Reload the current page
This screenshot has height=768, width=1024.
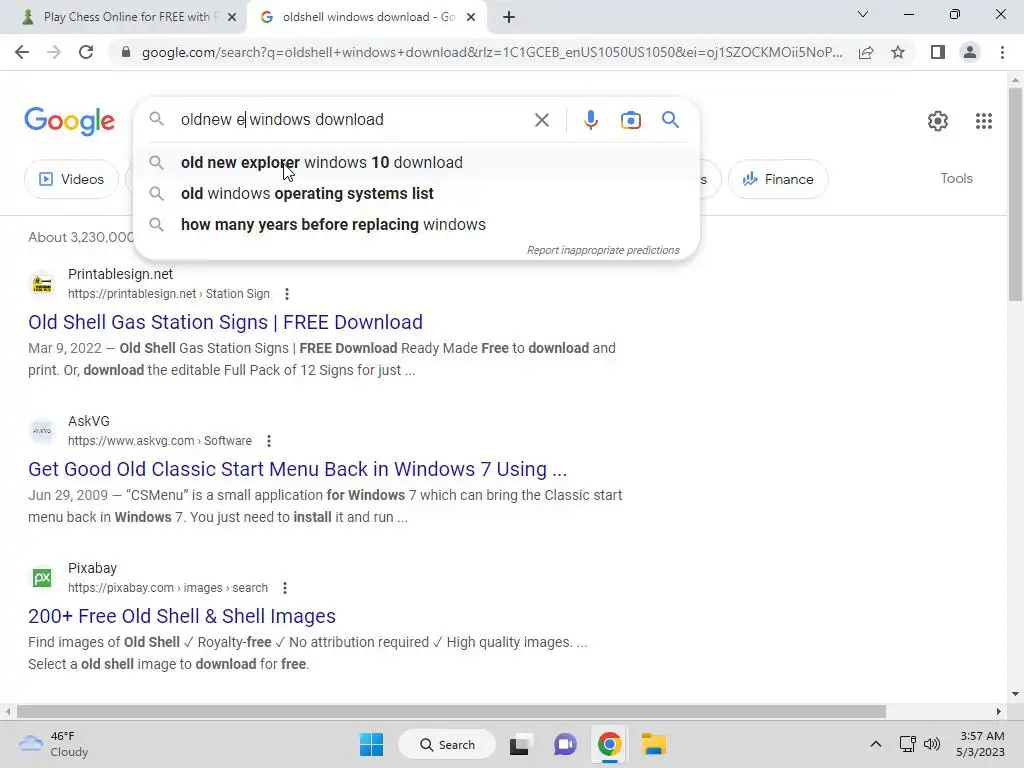pos(86,52)
